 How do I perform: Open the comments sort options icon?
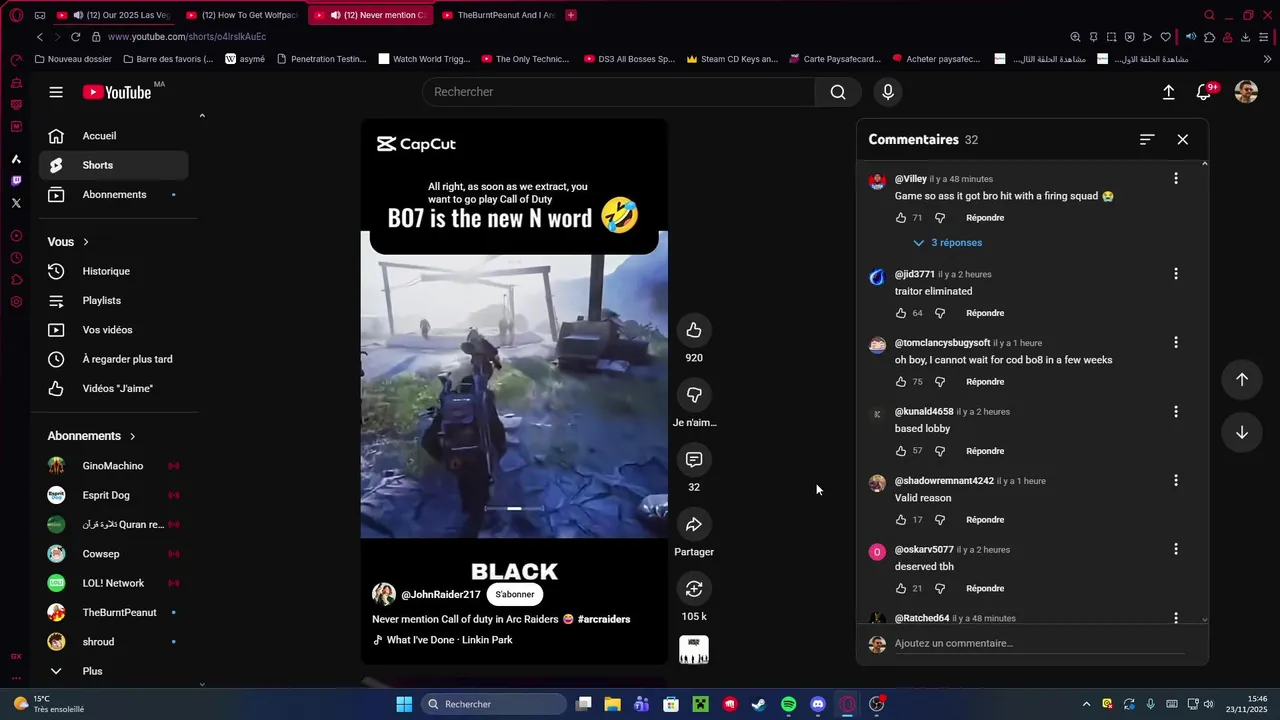click(1147, 140)
